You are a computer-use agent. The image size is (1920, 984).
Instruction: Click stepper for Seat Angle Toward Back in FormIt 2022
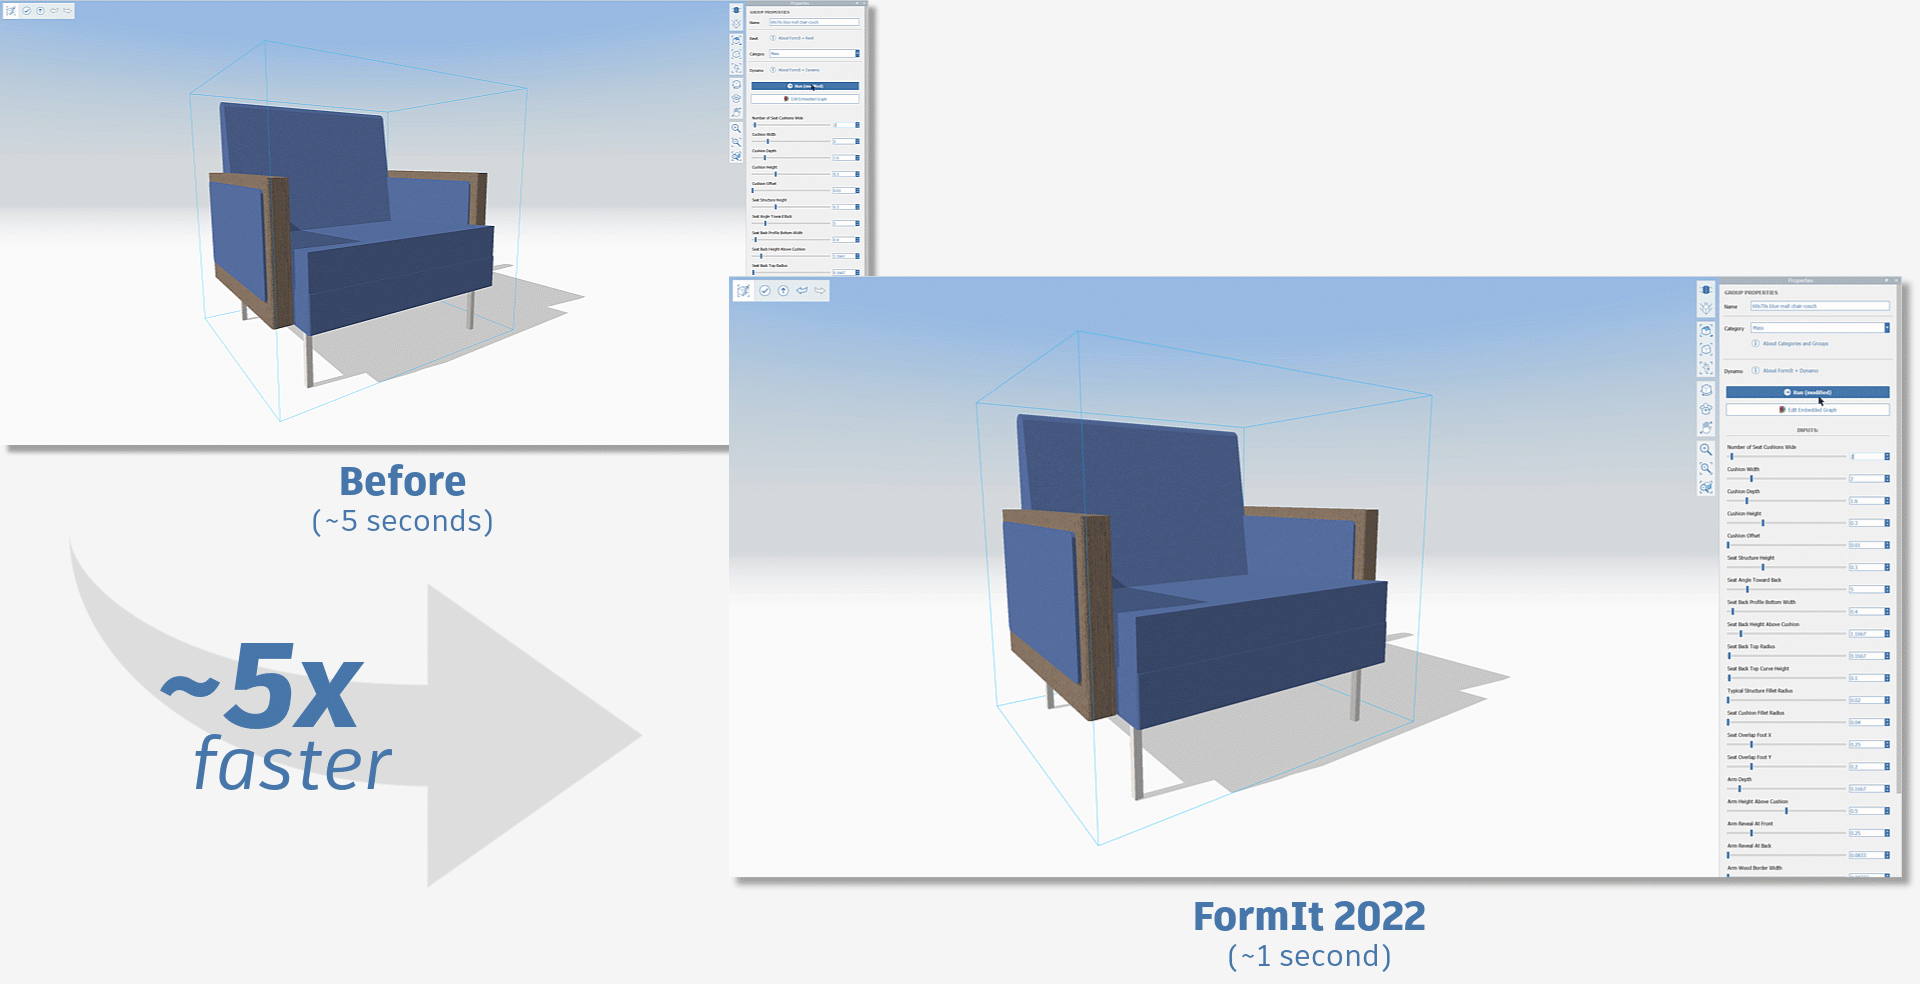coord(1887,589)
